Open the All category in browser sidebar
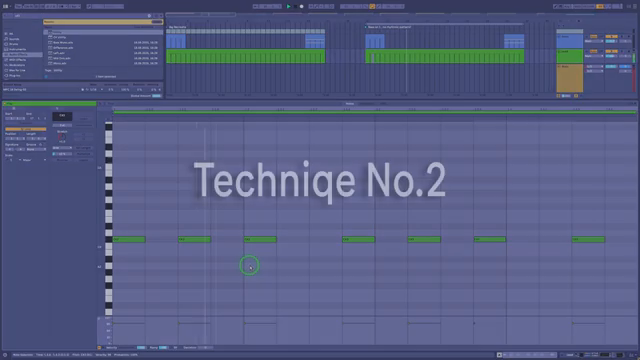Screen dimensions: 640x360 tap(11, 34)
